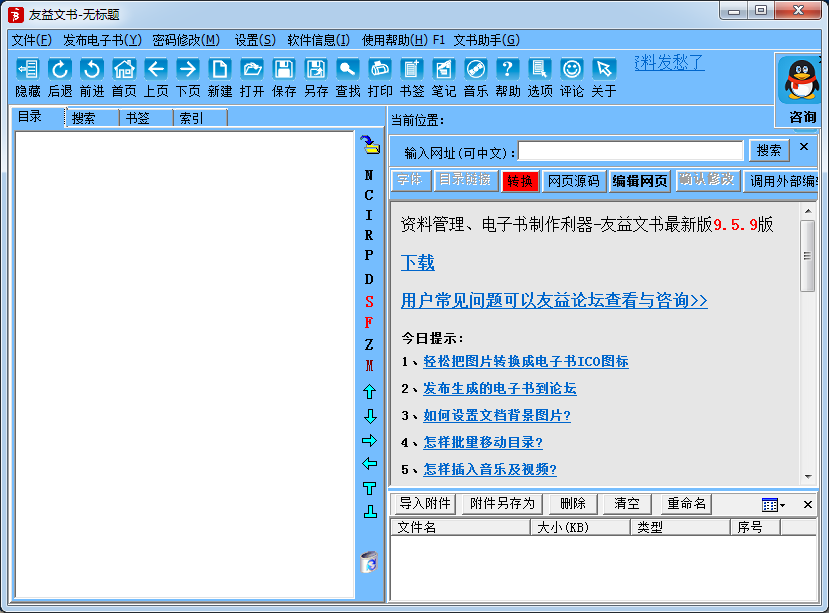Click the N letter in vertical toolbar
This screenshot has width=829, height=613.
[369, 175]
